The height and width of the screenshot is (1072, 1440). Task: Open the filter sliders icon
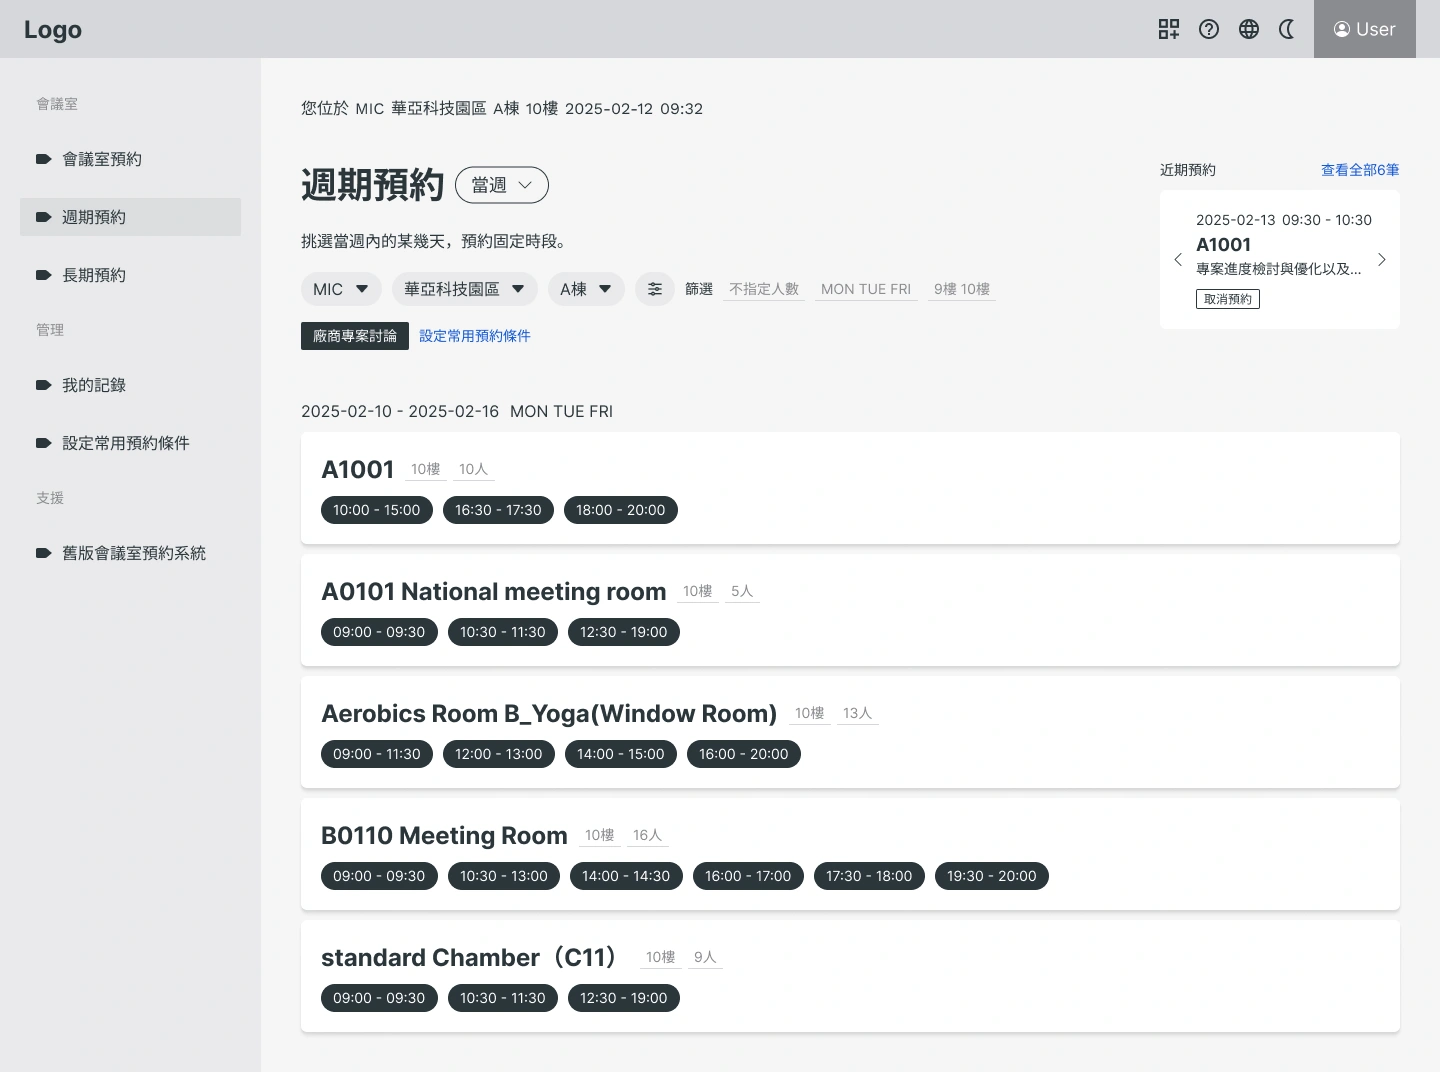click(655, 289)
